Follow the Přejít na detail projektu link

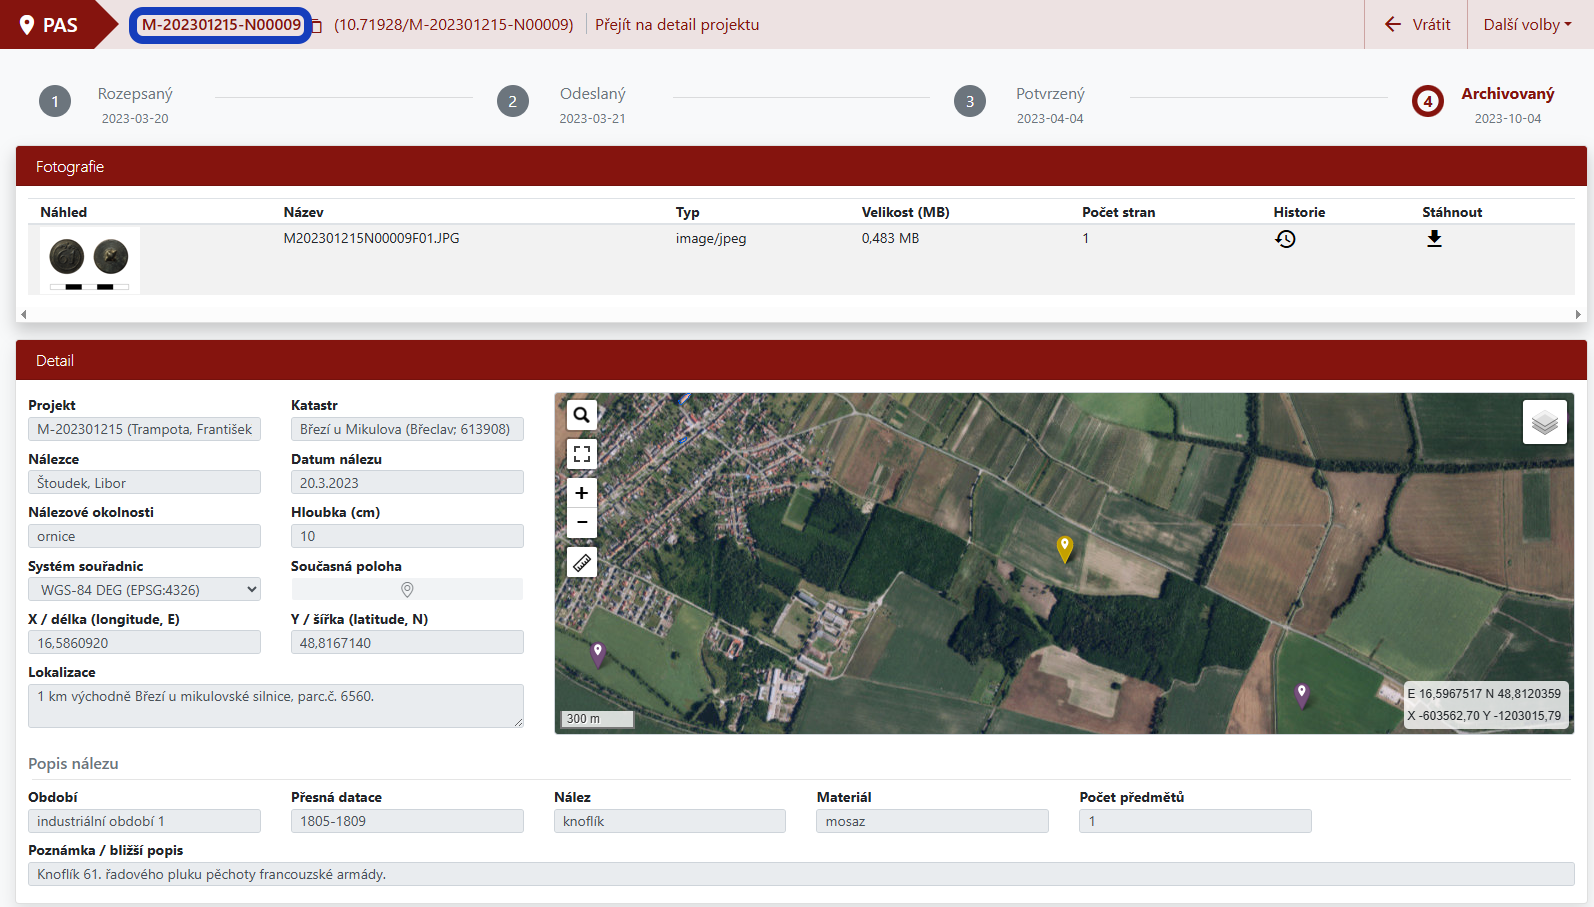click(677, 25)
